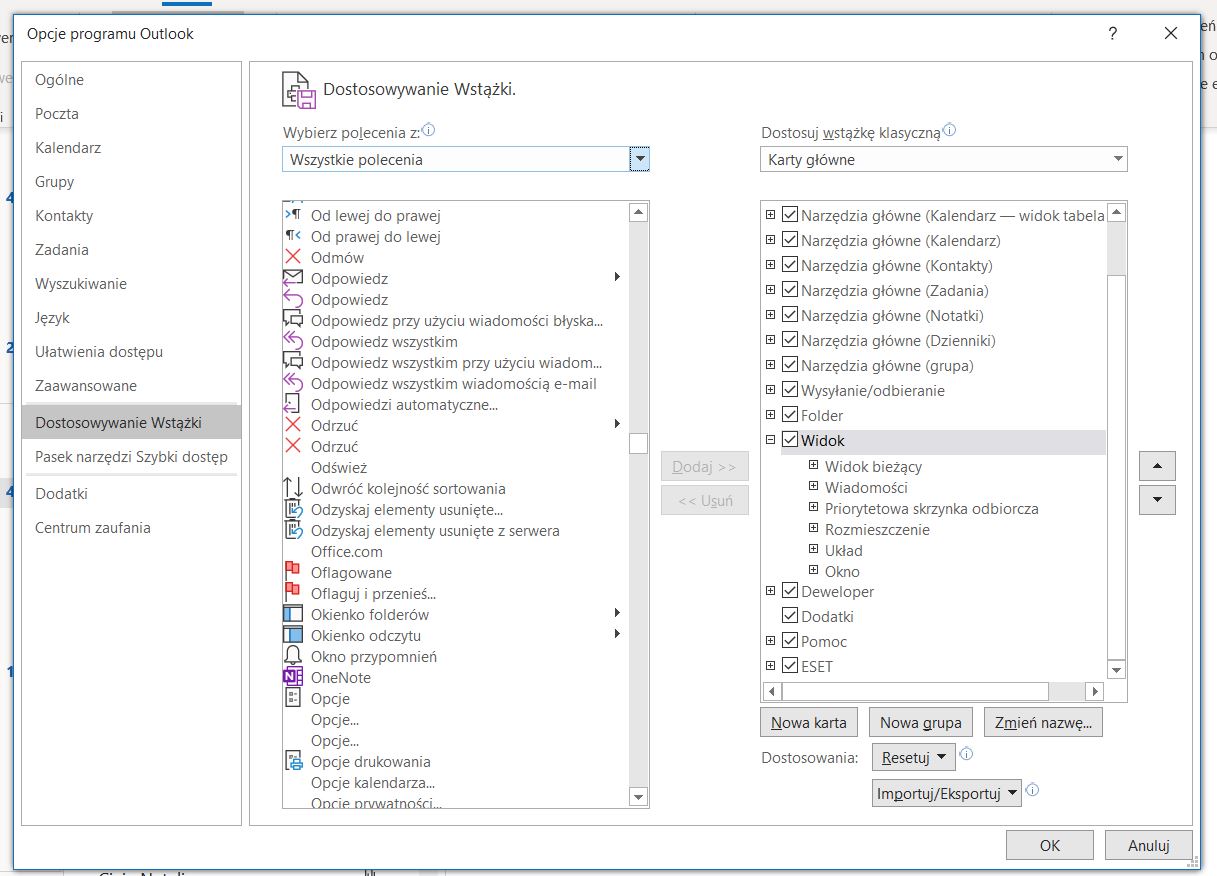Click the left-to-right text direction icon
The height and width of the screenshot is (876, 1217).
[293, 215]
